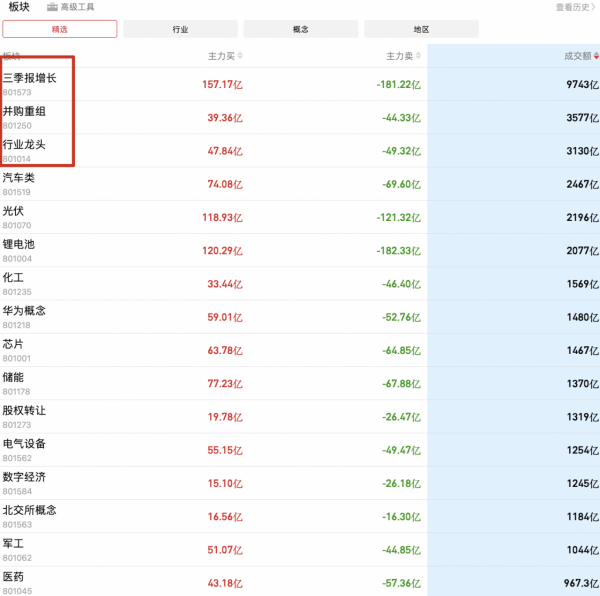The height and width of the screenshot is (596, 600).
Task: Sort by 主力买 arrows
Action: 240,56
